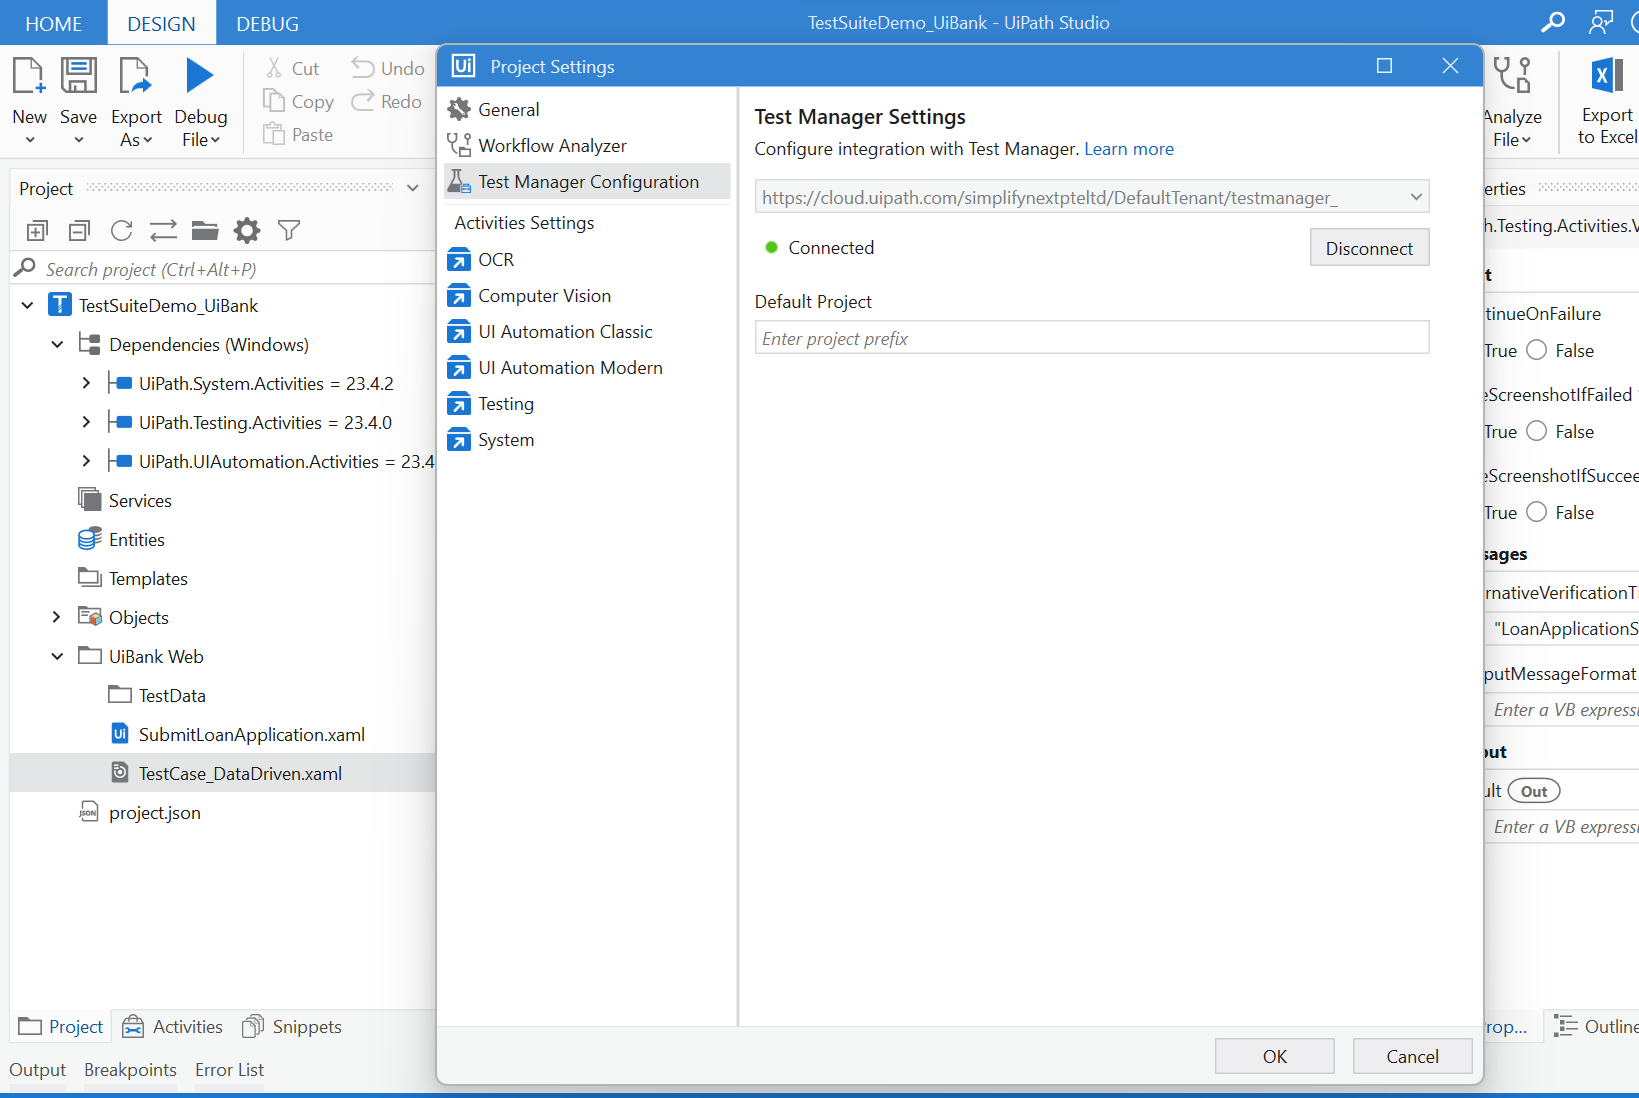The width and height of the screenshot is (1639, 1098).
Task: Open System activity settings
Action: pyautogui.click(x=587, y=440)
